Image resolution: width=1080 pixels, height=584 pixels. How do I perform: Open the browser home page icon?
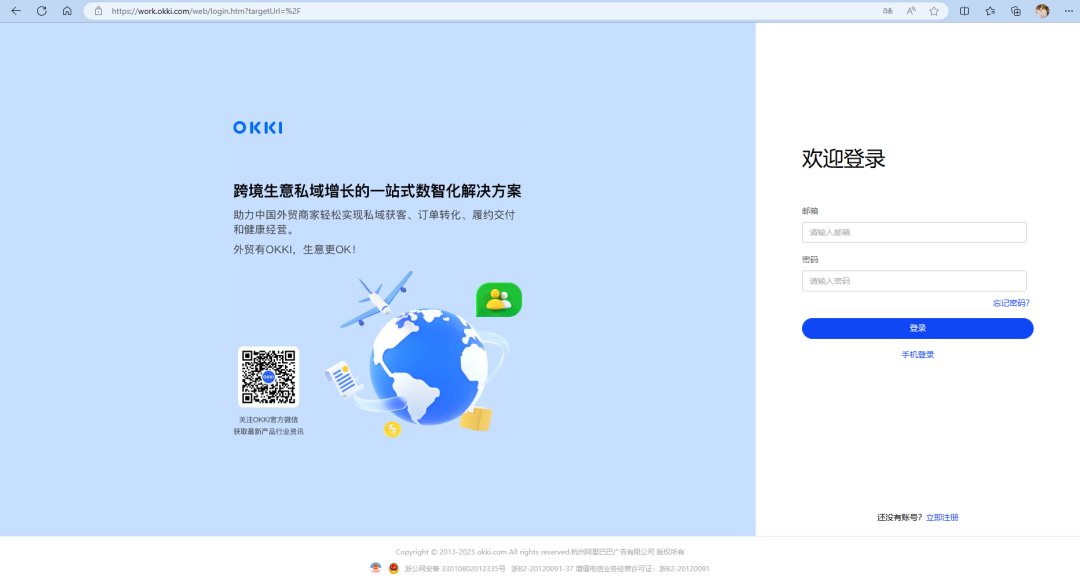click(x=67, y=11)
